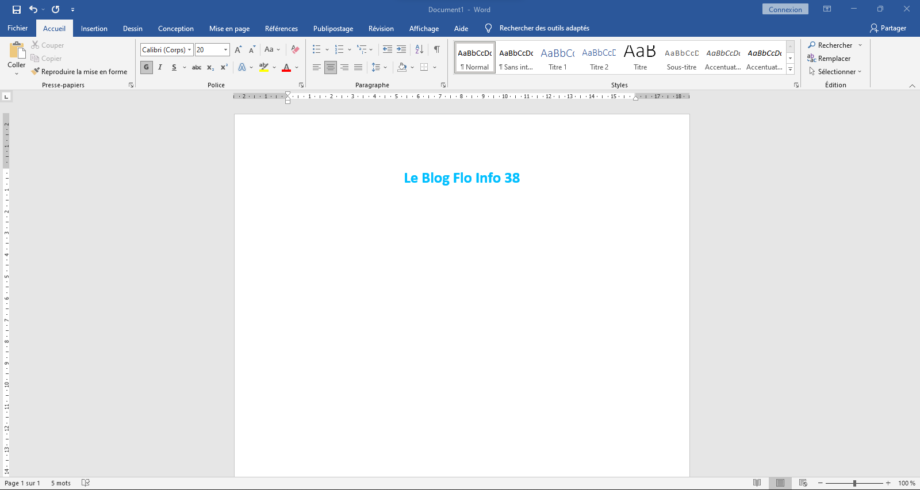Viewport: 920px width, 490px height.
Task: Open the line spacing options
Action: (378, 67)
